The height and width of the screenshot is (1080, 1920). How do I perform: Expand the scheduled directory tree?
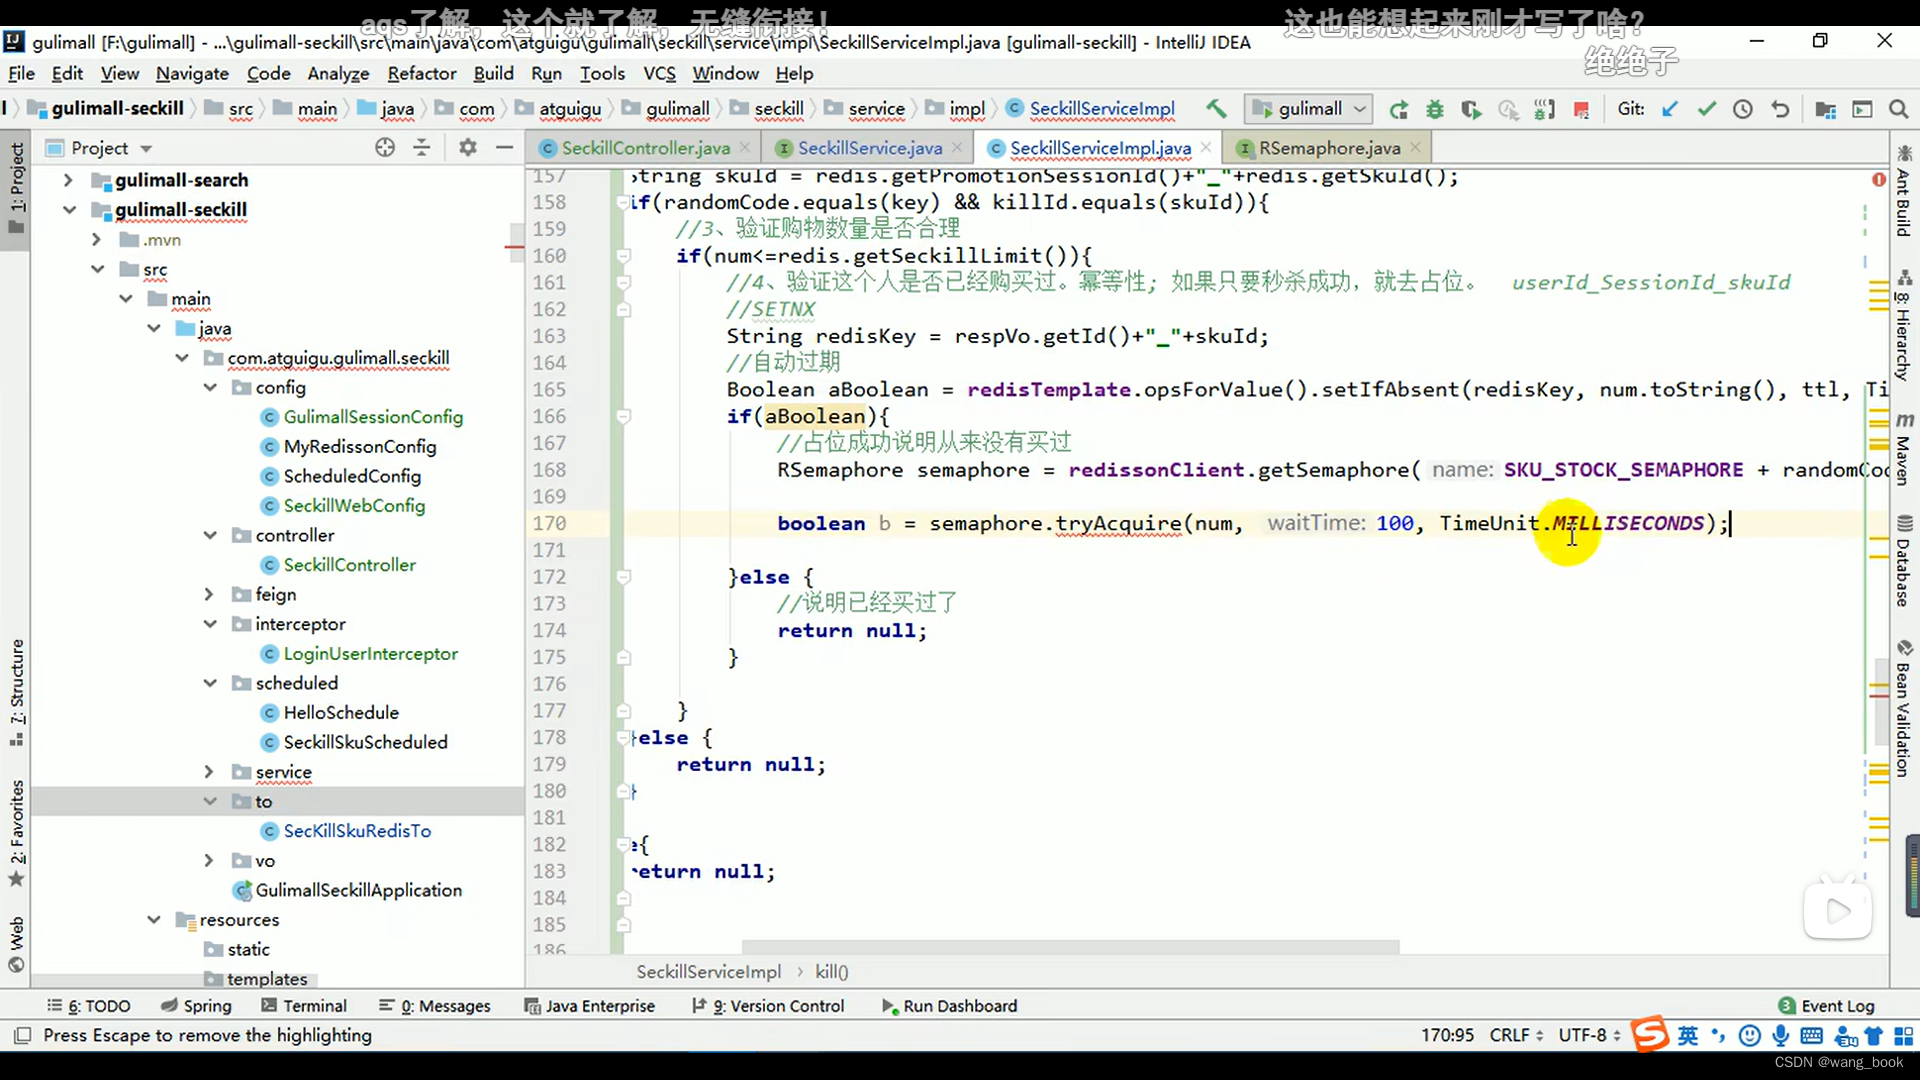pyautogui.click(x=210, y=682)
